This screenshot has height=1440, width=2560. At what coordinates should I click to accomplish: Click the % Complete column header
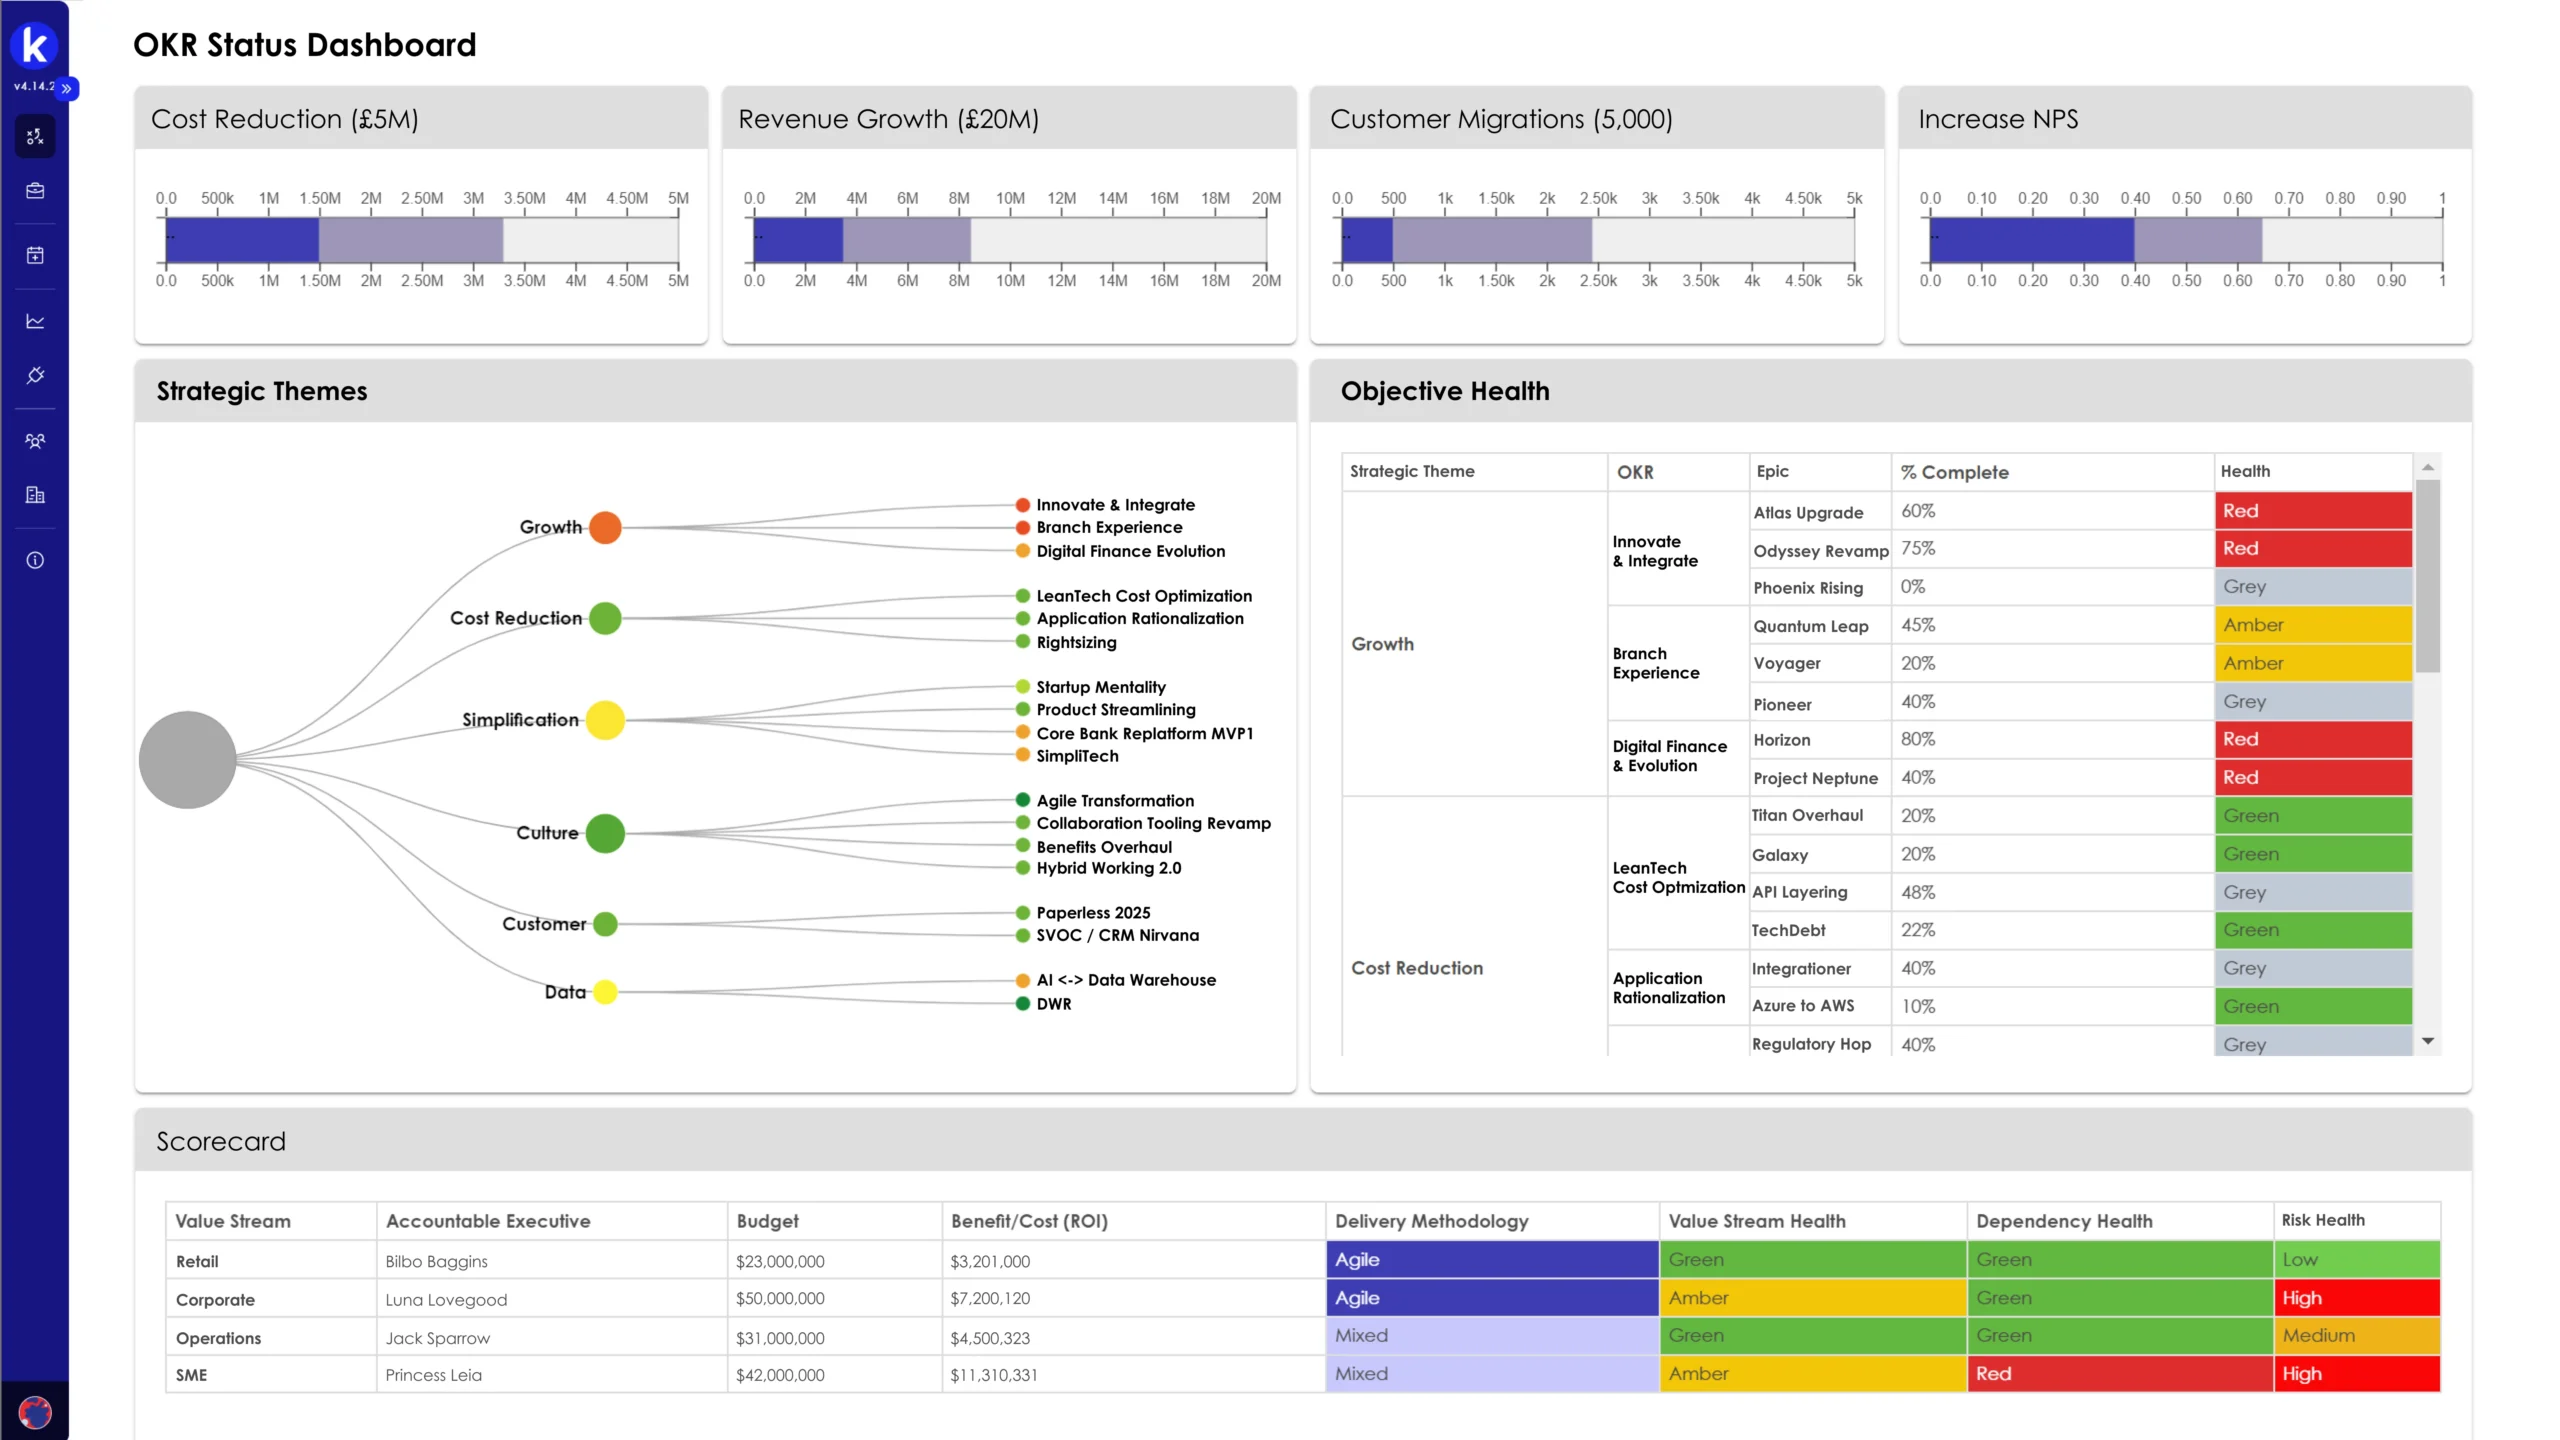pyautogui.click(x=1954, y=472)
